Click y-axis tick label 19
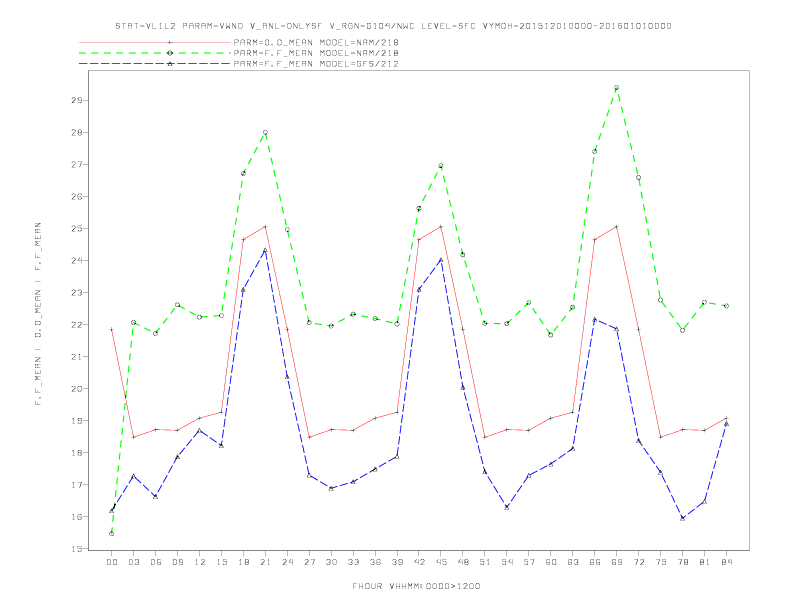The height and width of the screenshot is (612, 792). [76, 421]
